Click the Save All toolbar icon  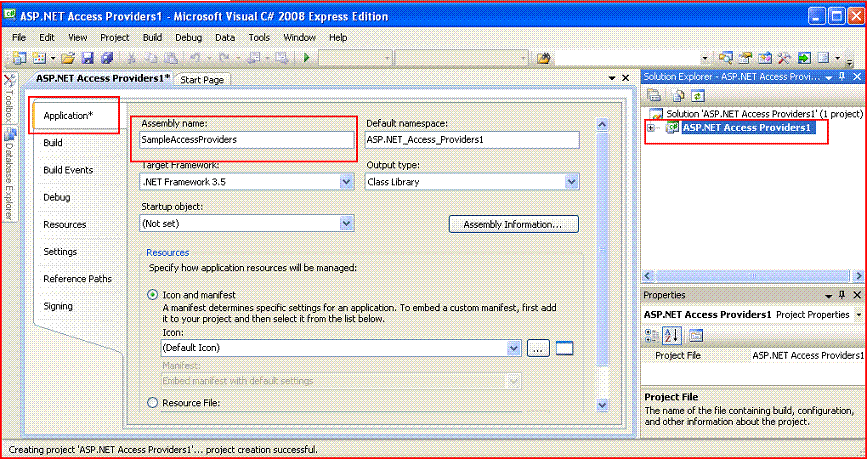107,58
